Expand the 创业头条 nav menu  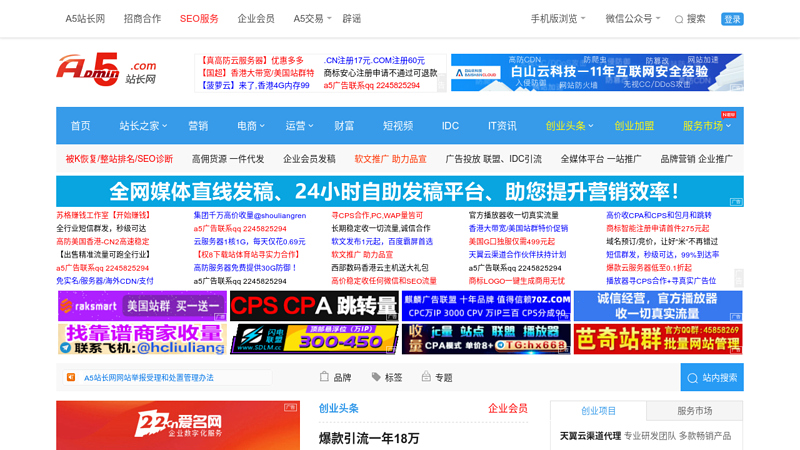point(569,126)
